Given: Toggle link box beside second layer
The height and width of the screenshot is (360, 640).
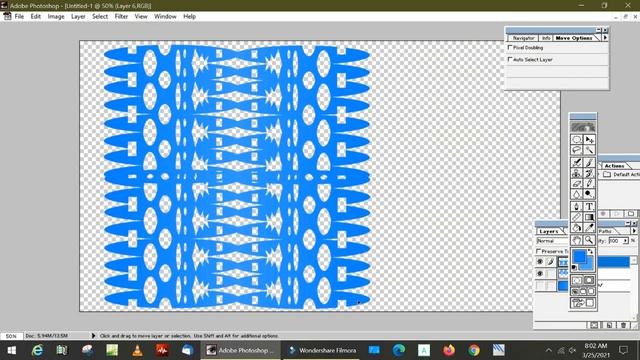Looking at the screenshot, I should pos(551,273).
